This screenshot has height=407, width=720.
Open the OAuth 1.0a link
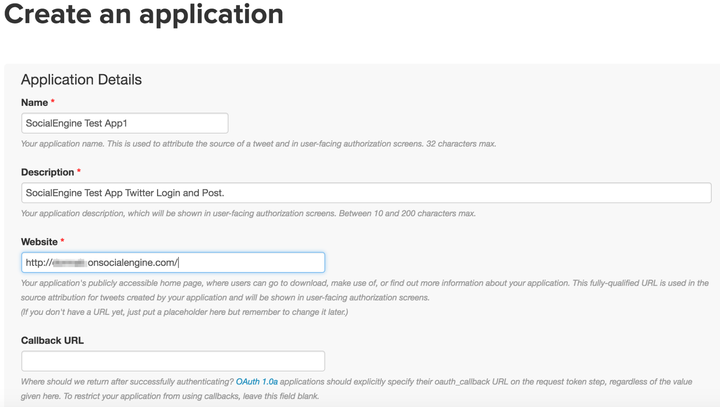click(x=257, y=382)
